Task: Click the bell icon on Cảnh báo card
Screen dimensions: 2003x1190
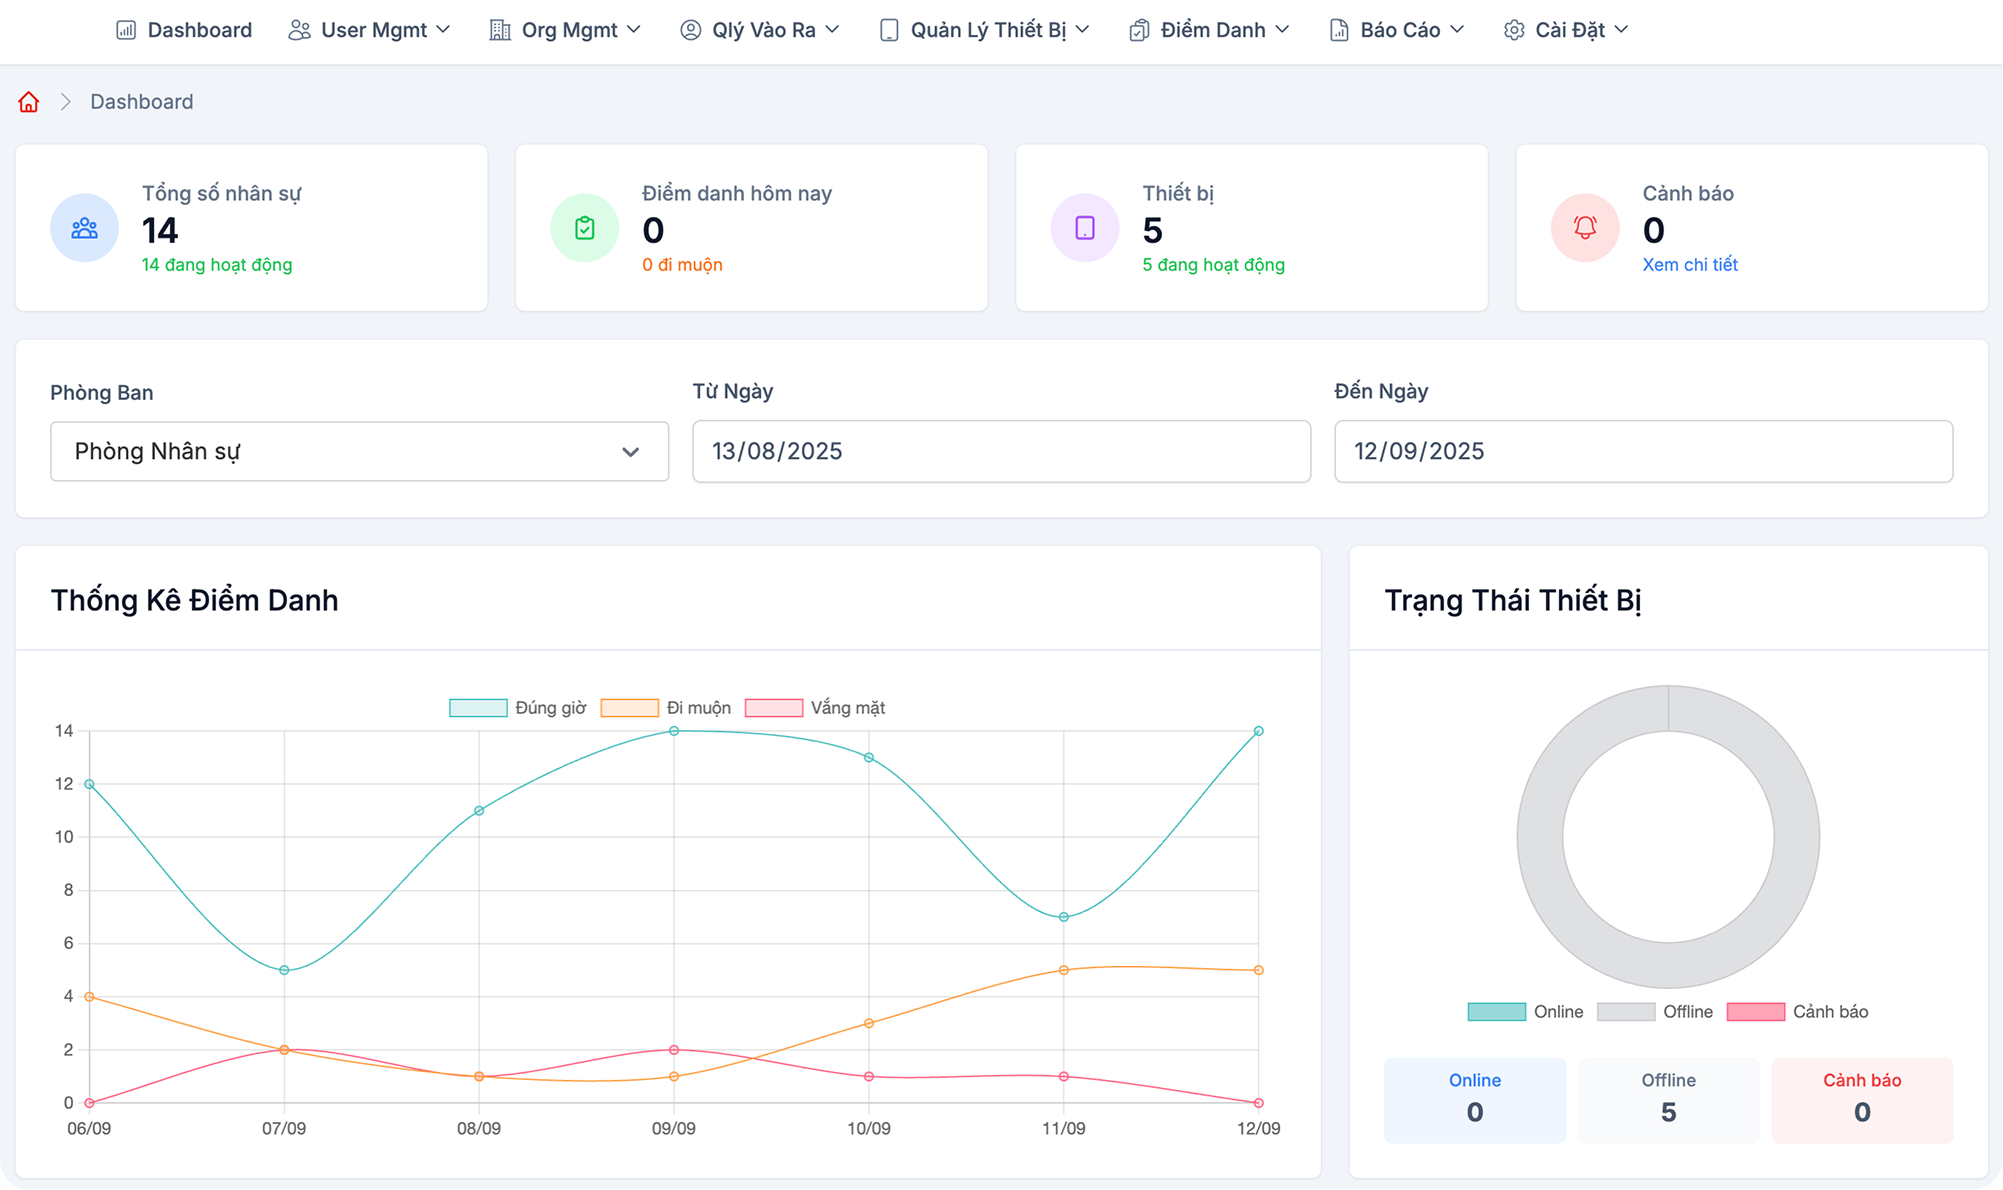Action: coord(1584,228)
